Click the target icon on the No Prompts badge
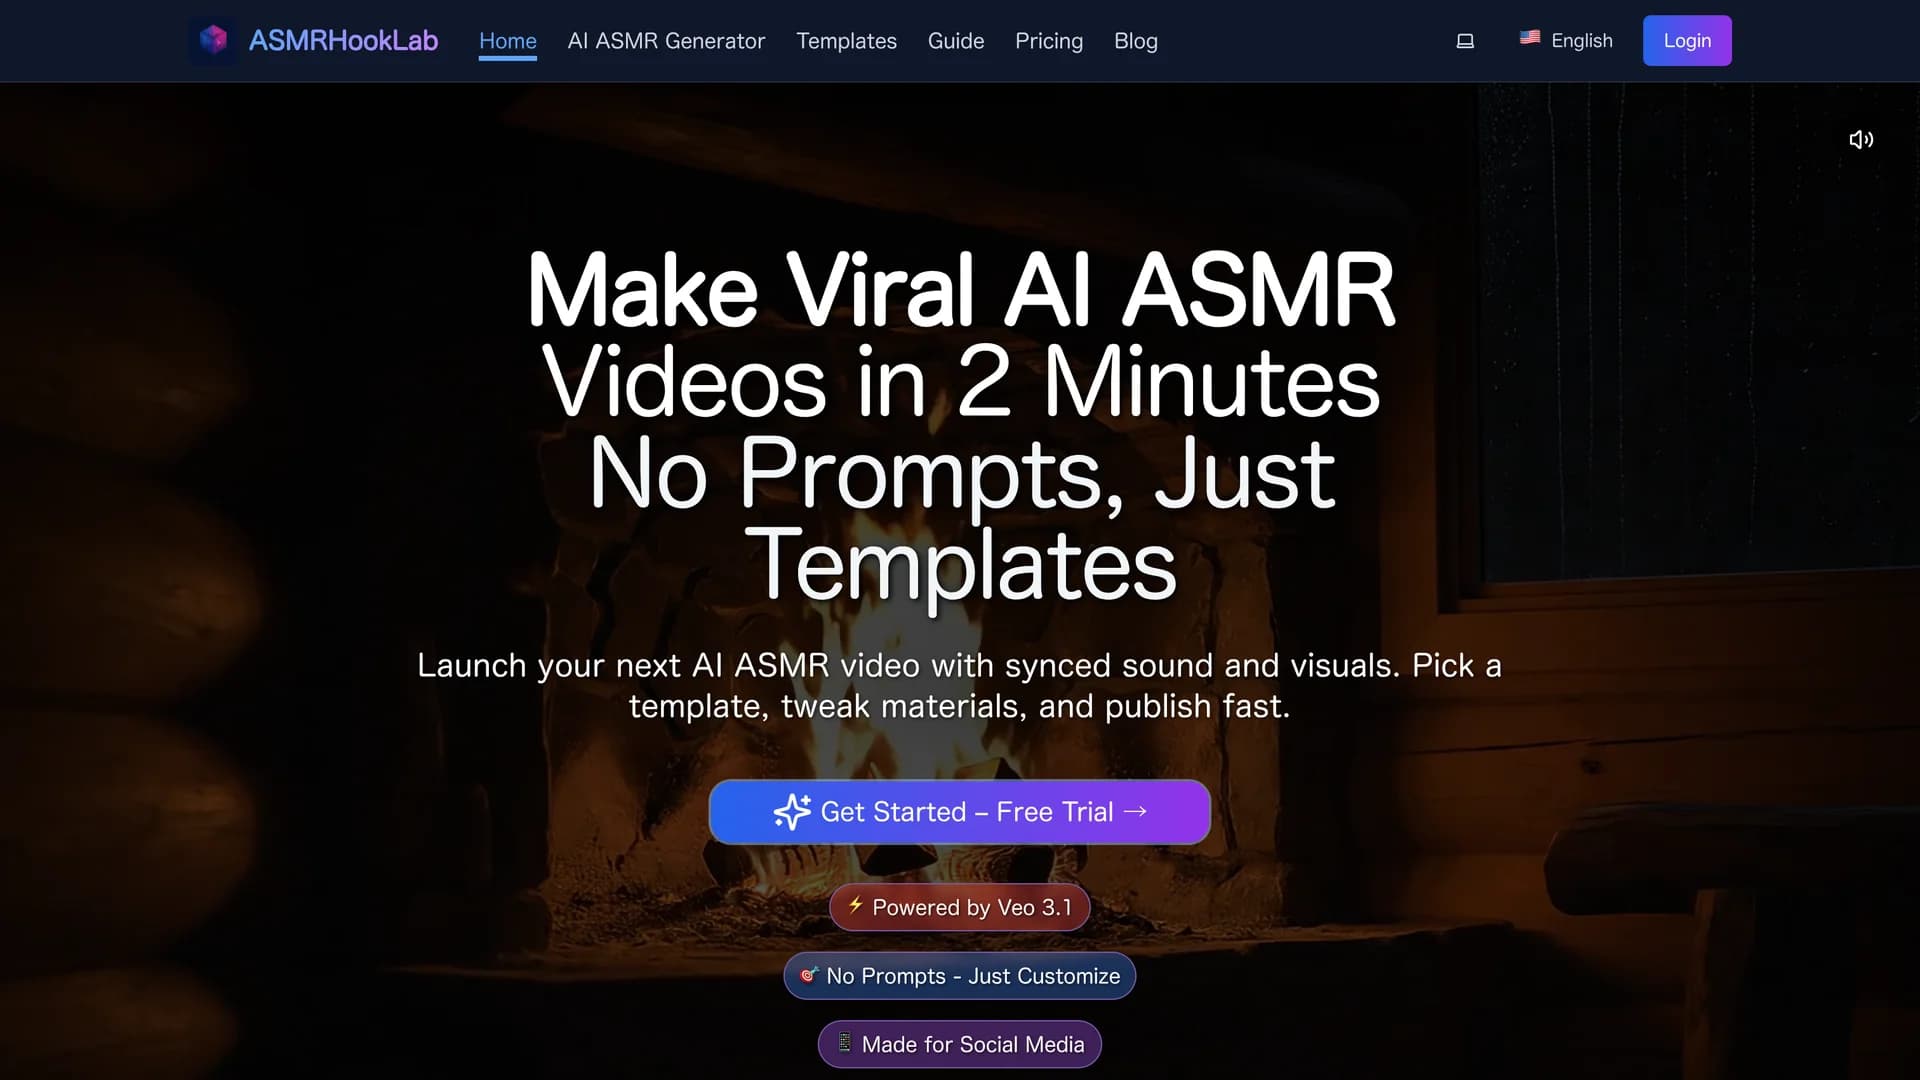Viewport: 1920px width, 1080px height. (809, 974)
